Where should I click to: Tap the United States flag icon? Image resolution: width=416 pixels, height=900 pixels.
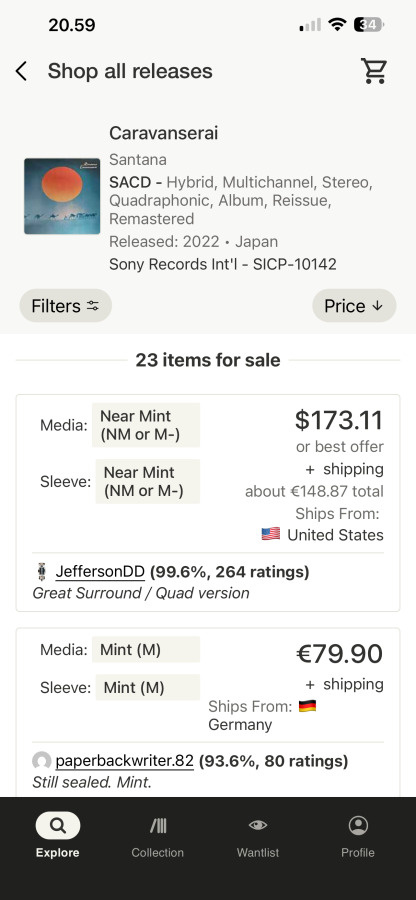(271, 534)
